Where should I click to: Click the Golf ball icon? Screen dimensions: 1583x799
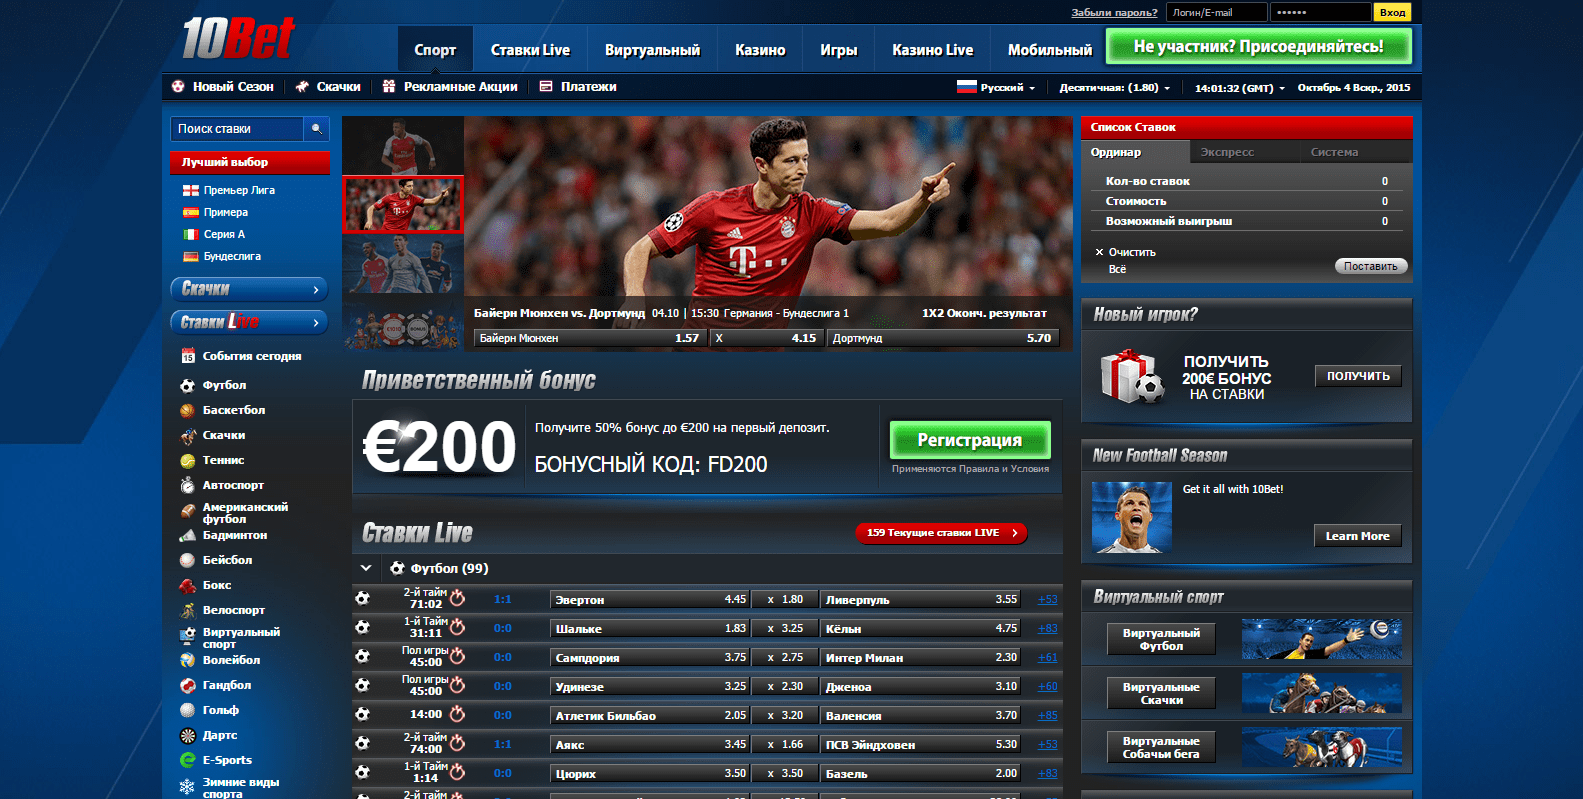[x=187, y=710]
